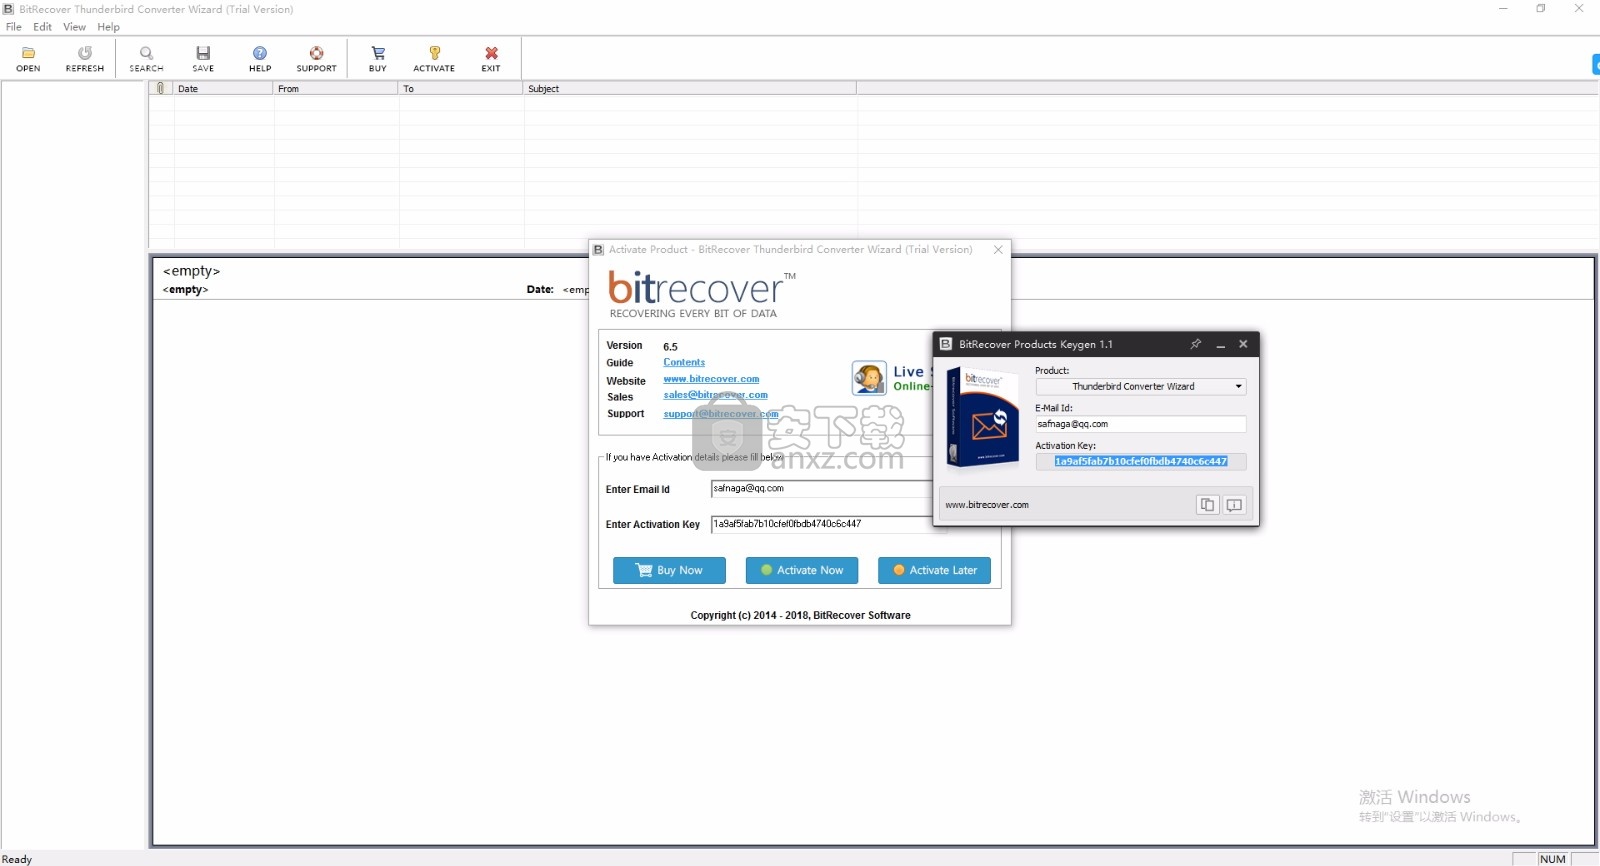The height and width of the screenshot is (866, 1600).
Task: Close the Keygen window
Action: coord(1243,344)
